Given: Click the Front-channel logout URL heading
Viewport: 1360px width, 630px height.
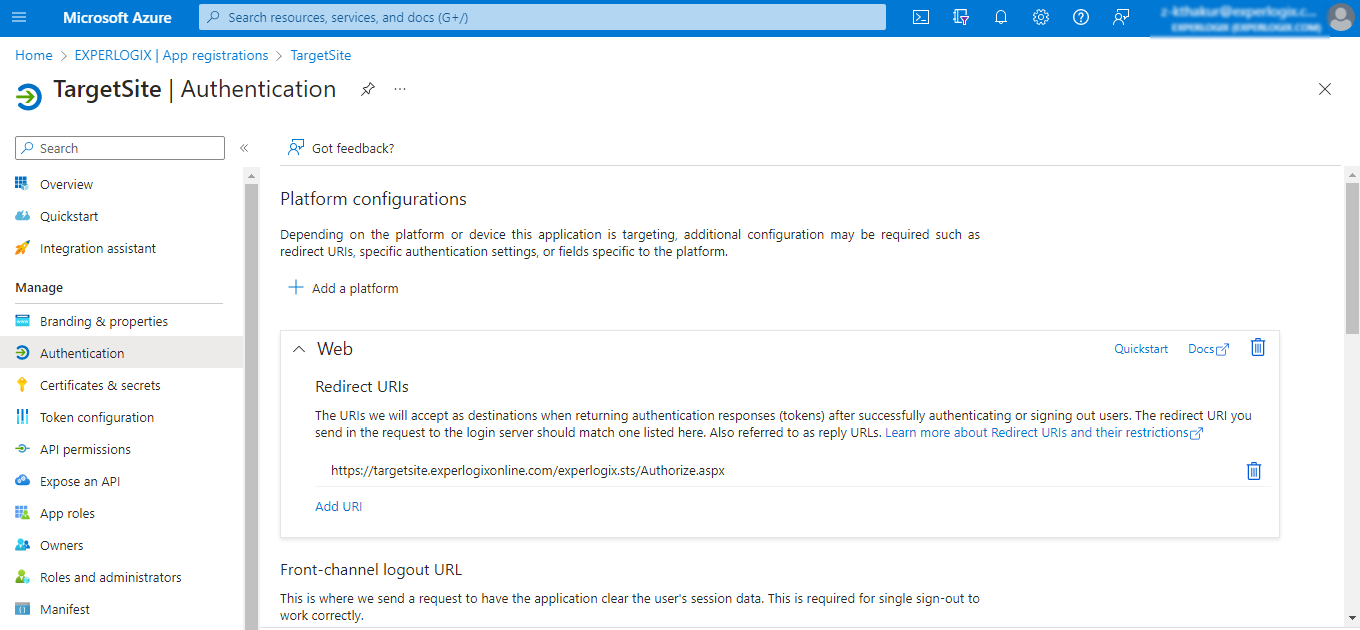Looking at the screenshot, I should click(x=371, y=570).
